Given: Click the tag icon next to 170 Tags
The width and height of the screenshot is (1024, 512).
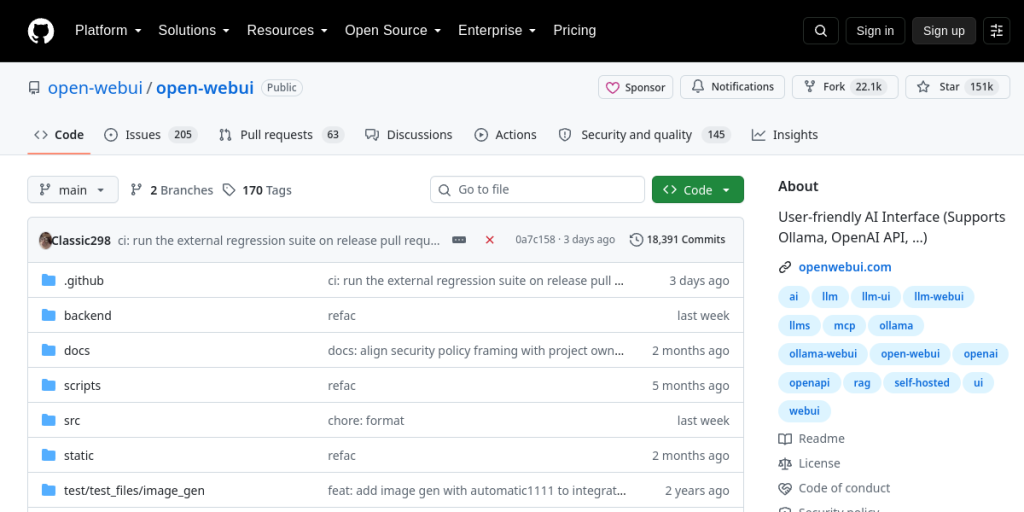Looking at the screenshot, I should pos(229,190).
